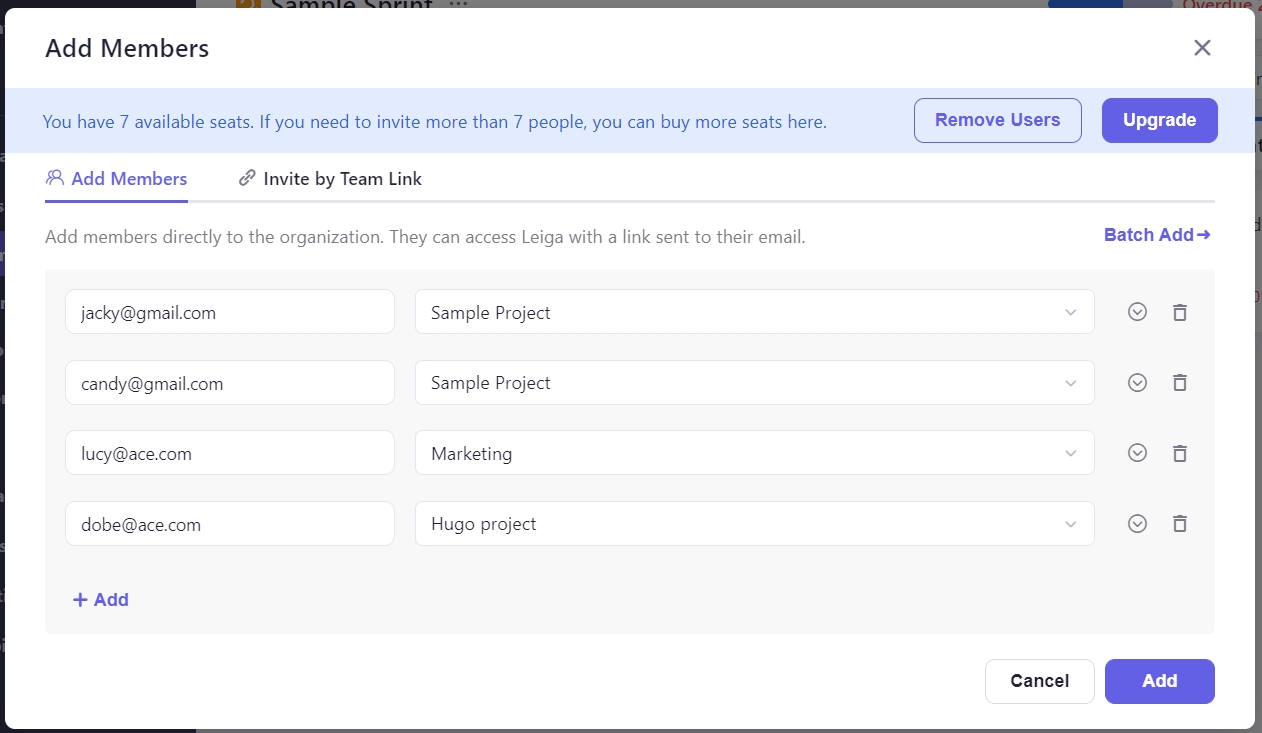1262x733 pixels.
Task: Click circled chevron icon beside lucy@ace.com Marketing
Action: (x=1137, y=453)
